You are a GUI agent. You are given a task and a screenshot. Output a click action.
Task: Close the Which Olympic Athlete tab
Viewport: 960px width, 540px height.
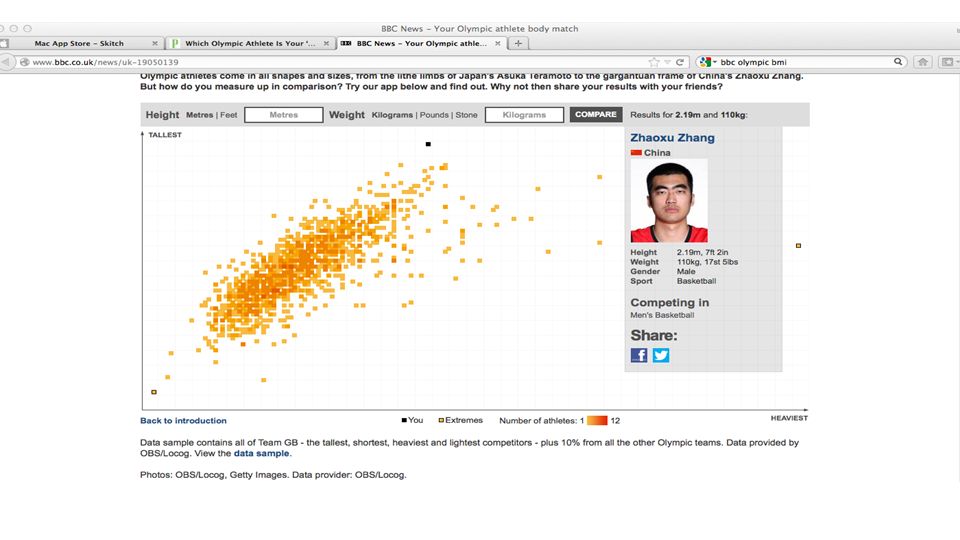[326, 43]
